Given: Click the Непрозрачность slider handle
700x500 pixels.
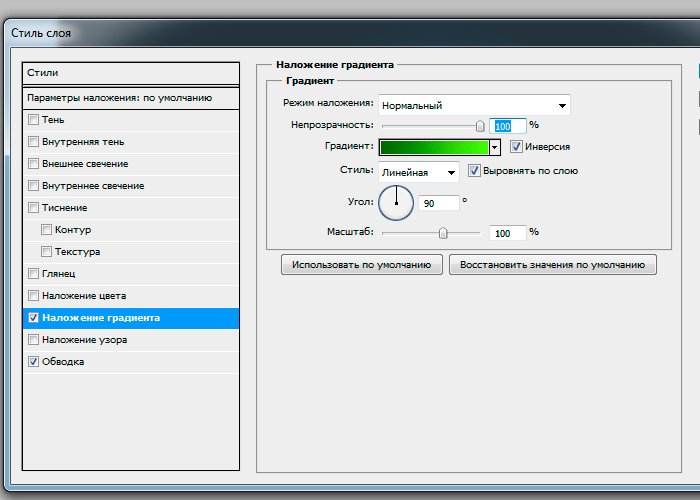Looking at the screenshot, I should [x=480, y=126].
